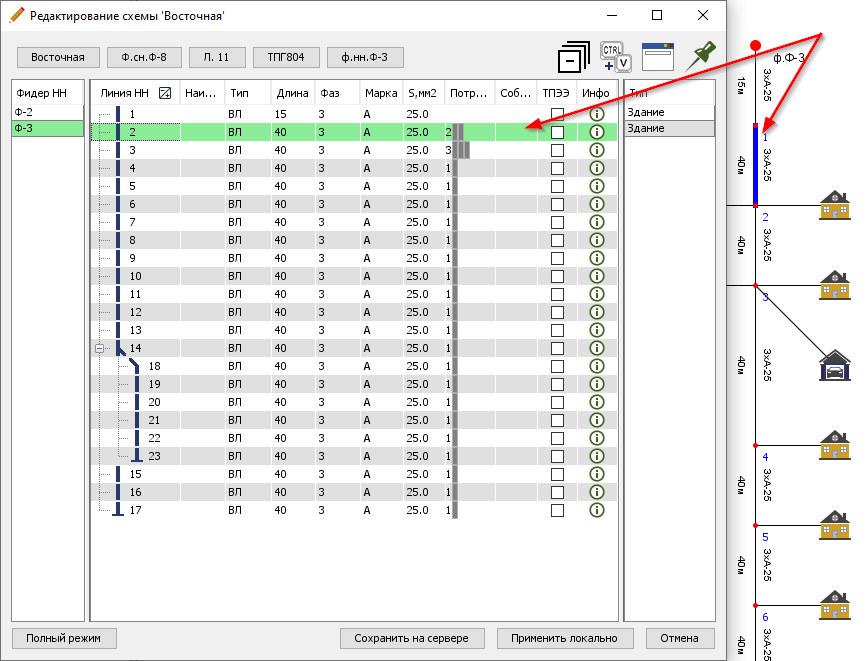Click the Отмена button
The image size is (866, 661).
(x=680, y=638)
